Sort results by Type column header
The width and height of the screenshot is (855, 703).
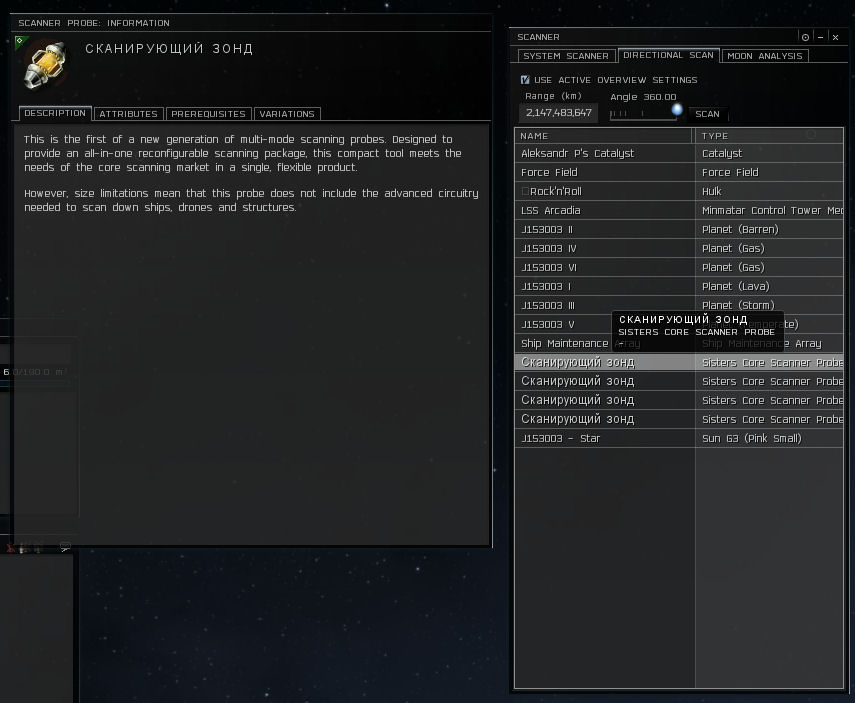pyautogui.click(x=769, y=136)
